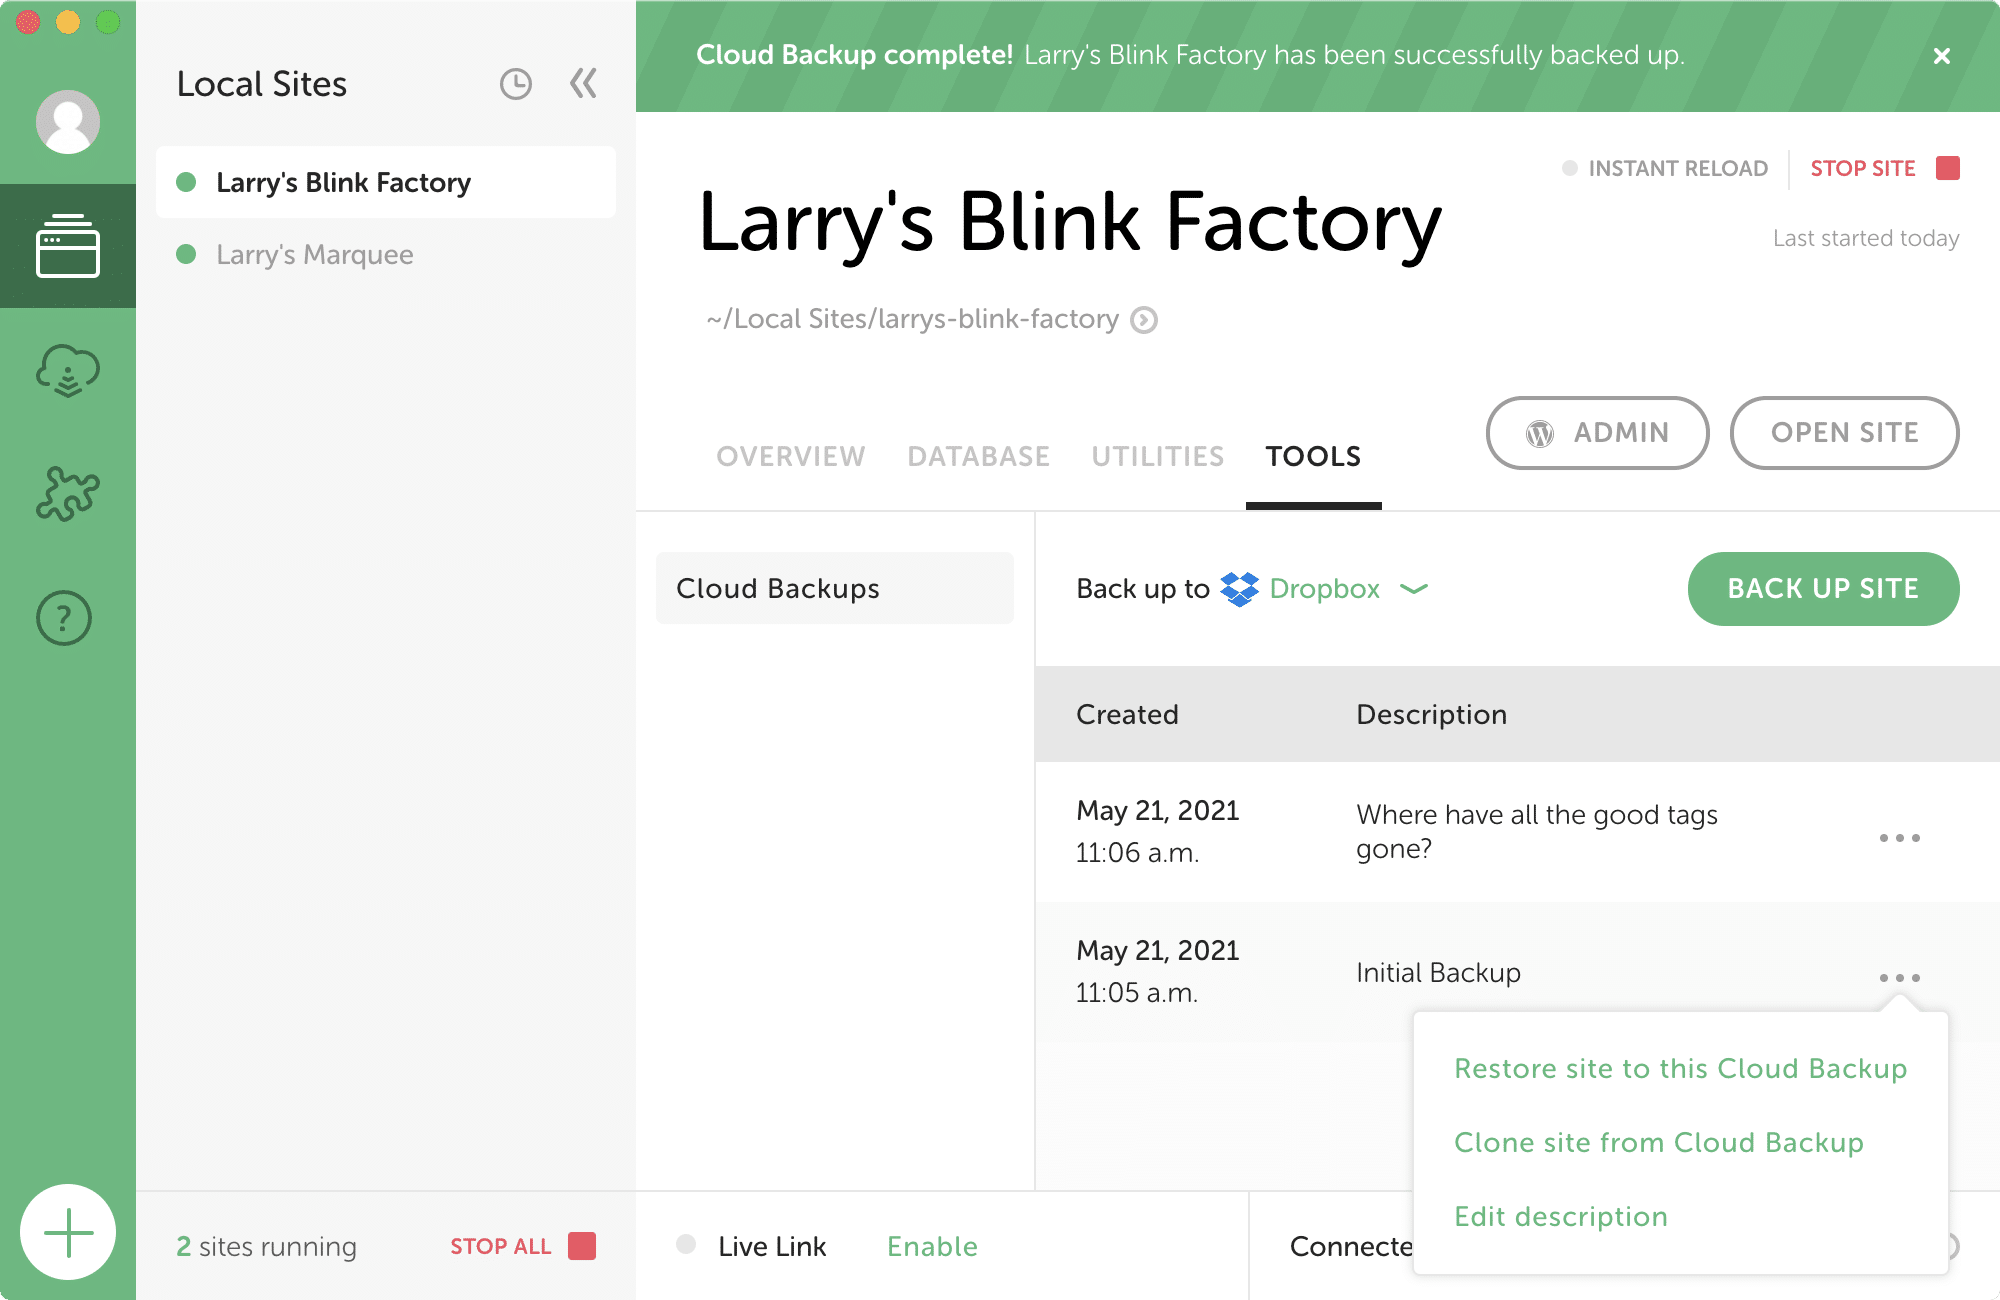This screenshot has height=1300, width=2000.
Task: Open the Help question mark icon
Action: (x=64, y=618)
